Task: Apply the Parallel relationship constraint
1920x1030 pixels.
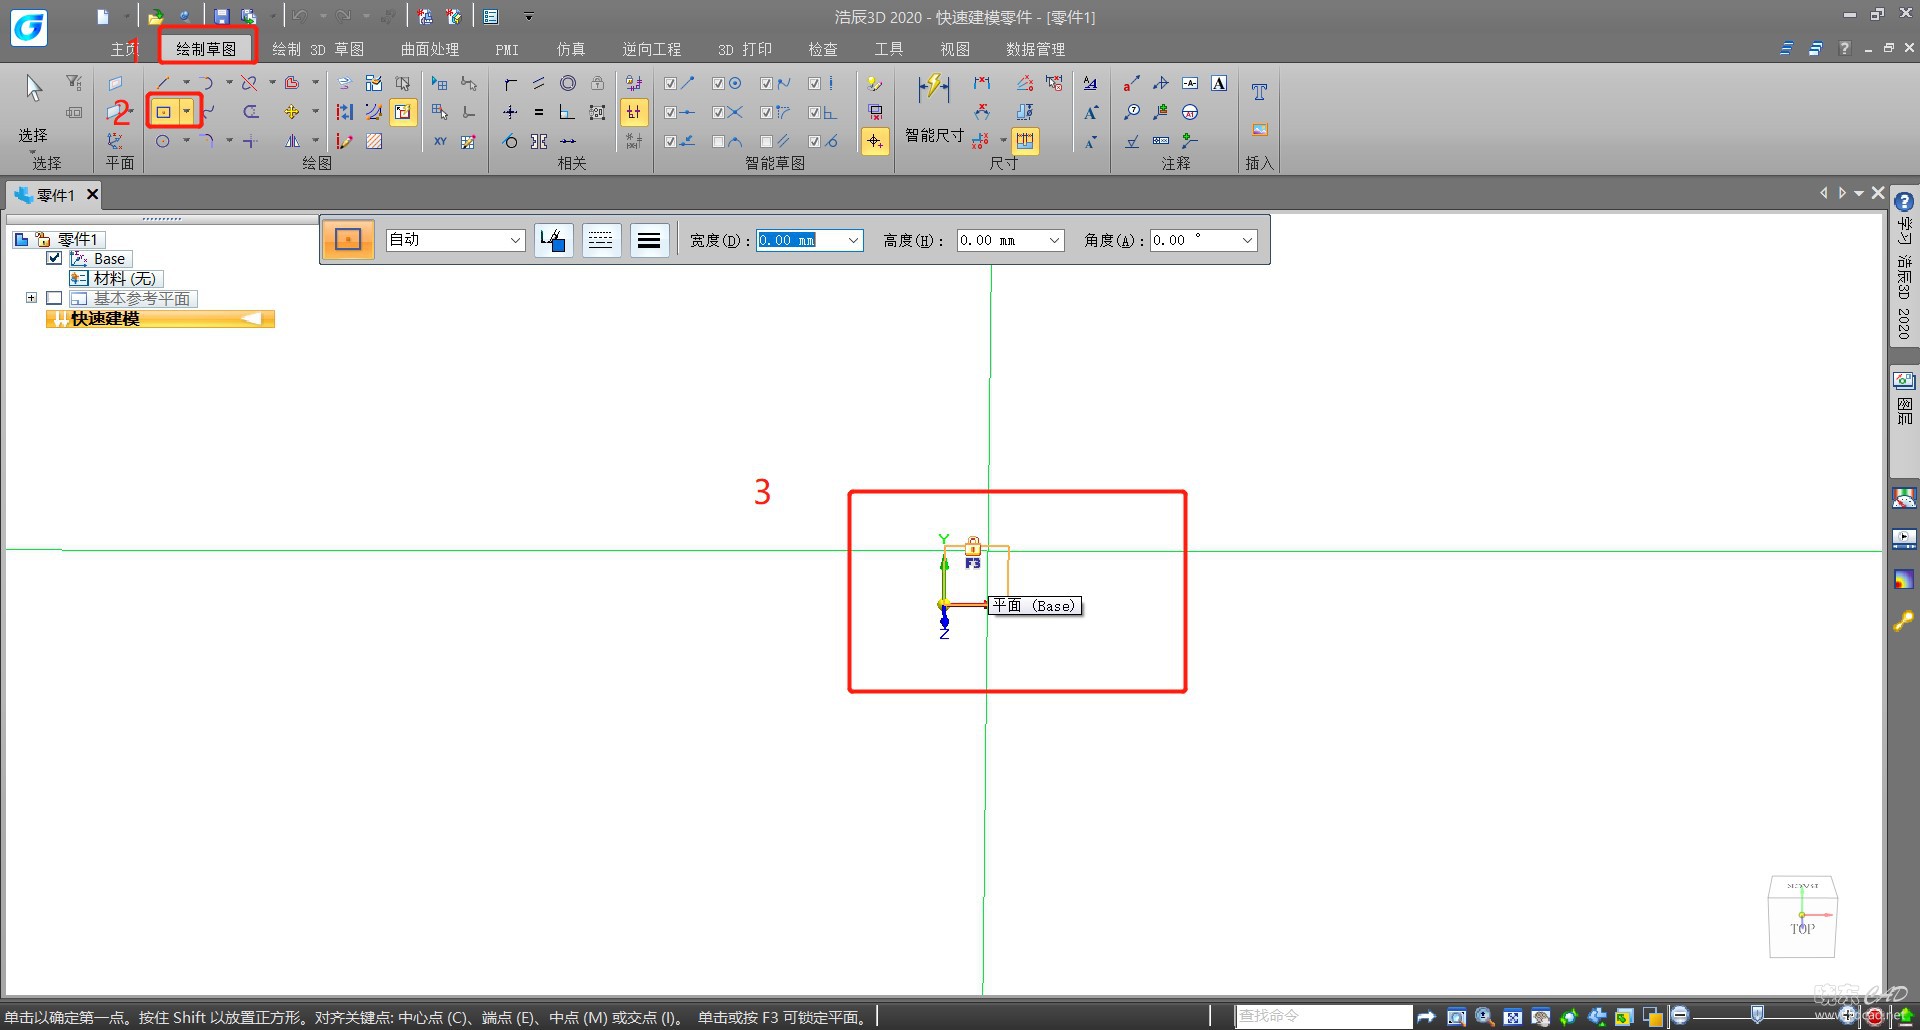Action: tap(539, 83)
